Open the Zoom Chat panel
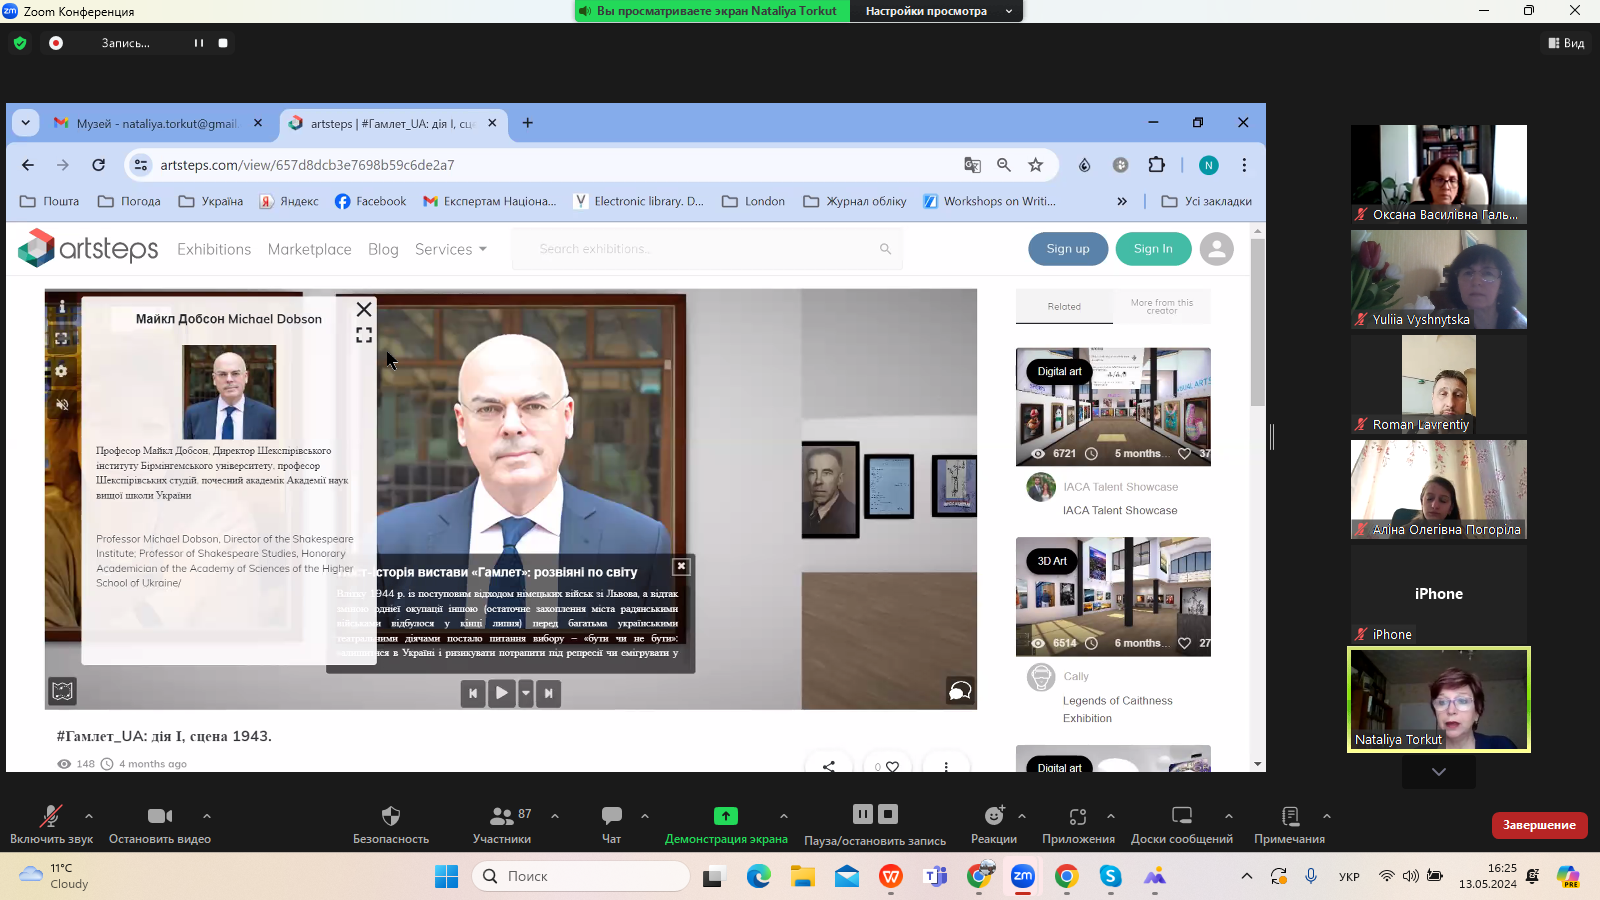Image resolution: width=1600 pixels, height=900 pixels. point(611,824)
